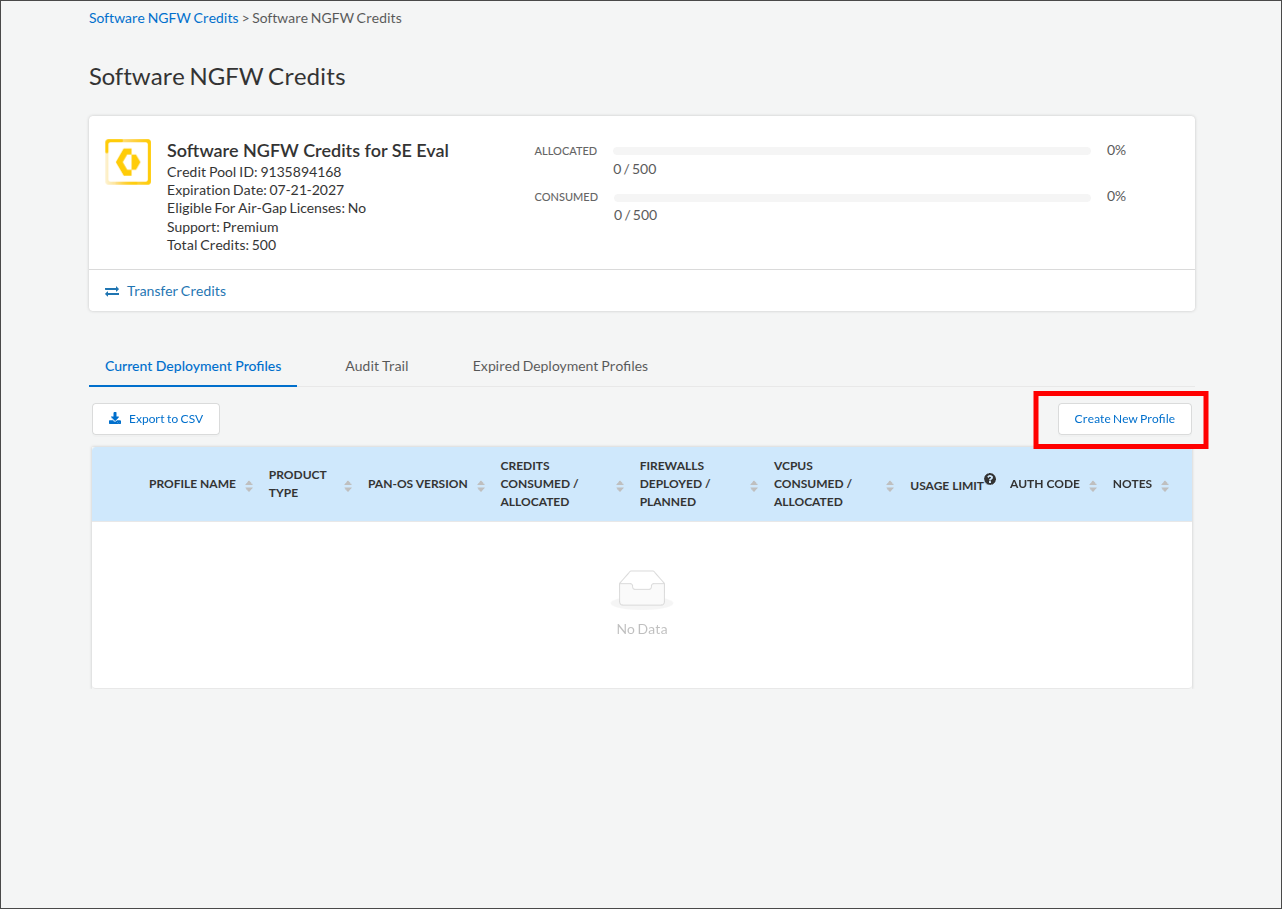This screenshot has width=1282, height=909.
Task: Sort by vCPUs Consumed / Allocated arrows
Action: tap(890, 485)
